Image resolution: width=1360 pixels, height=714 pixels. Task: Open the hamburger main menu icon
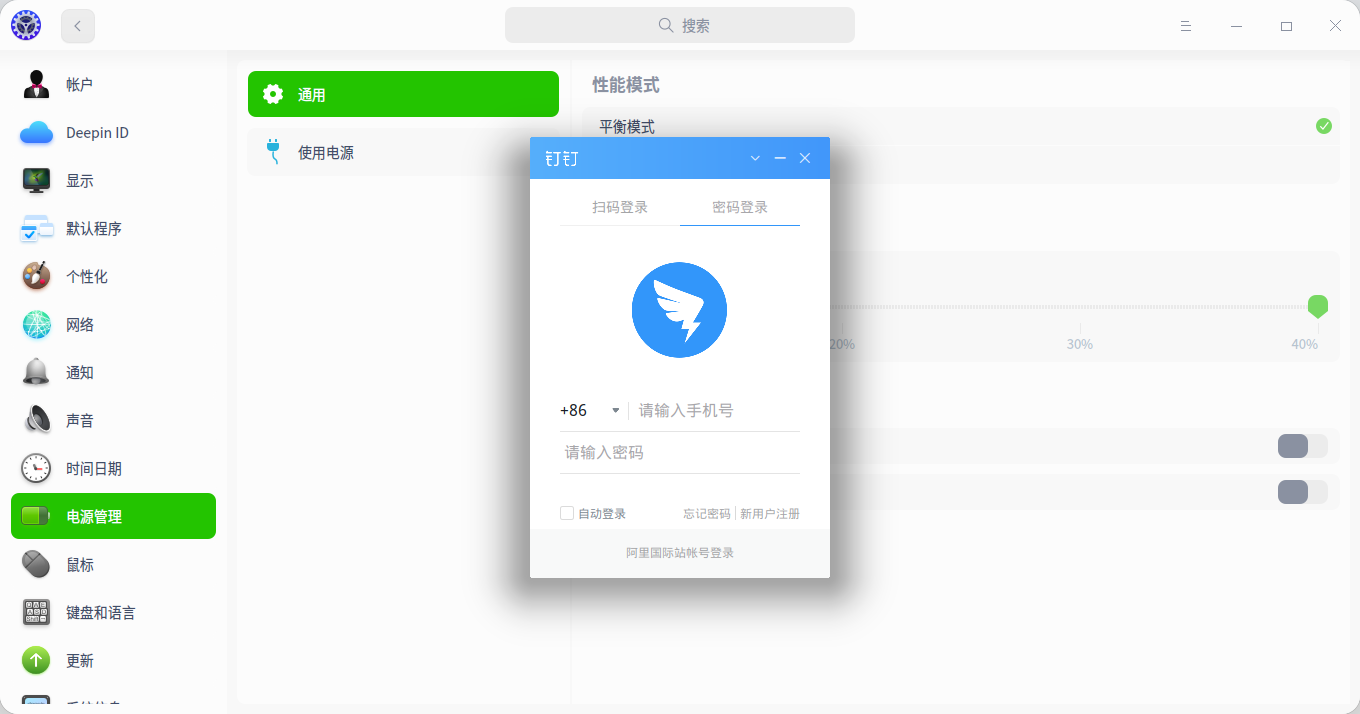1186,26
